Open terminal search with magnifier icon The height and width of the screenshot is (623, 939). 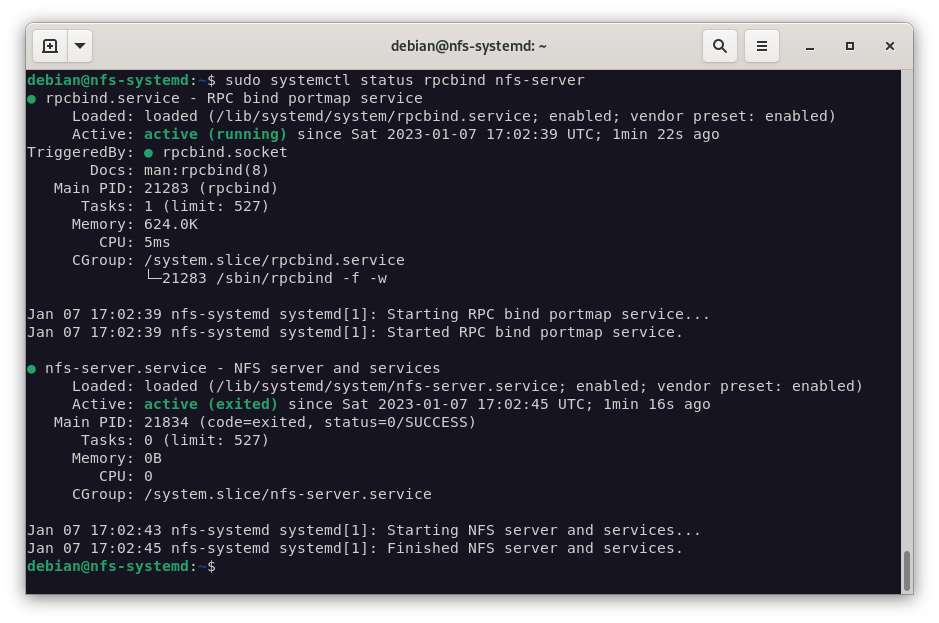[719, 46]
